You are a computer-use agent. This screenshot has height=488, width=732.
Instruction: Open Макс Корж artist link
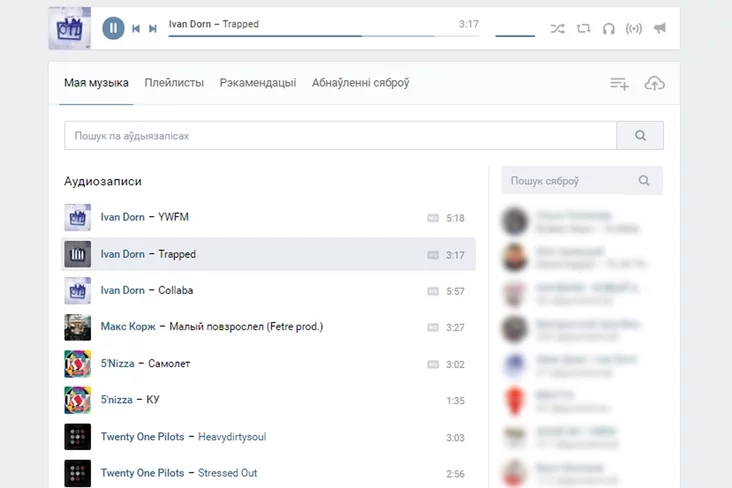(128, 326)
